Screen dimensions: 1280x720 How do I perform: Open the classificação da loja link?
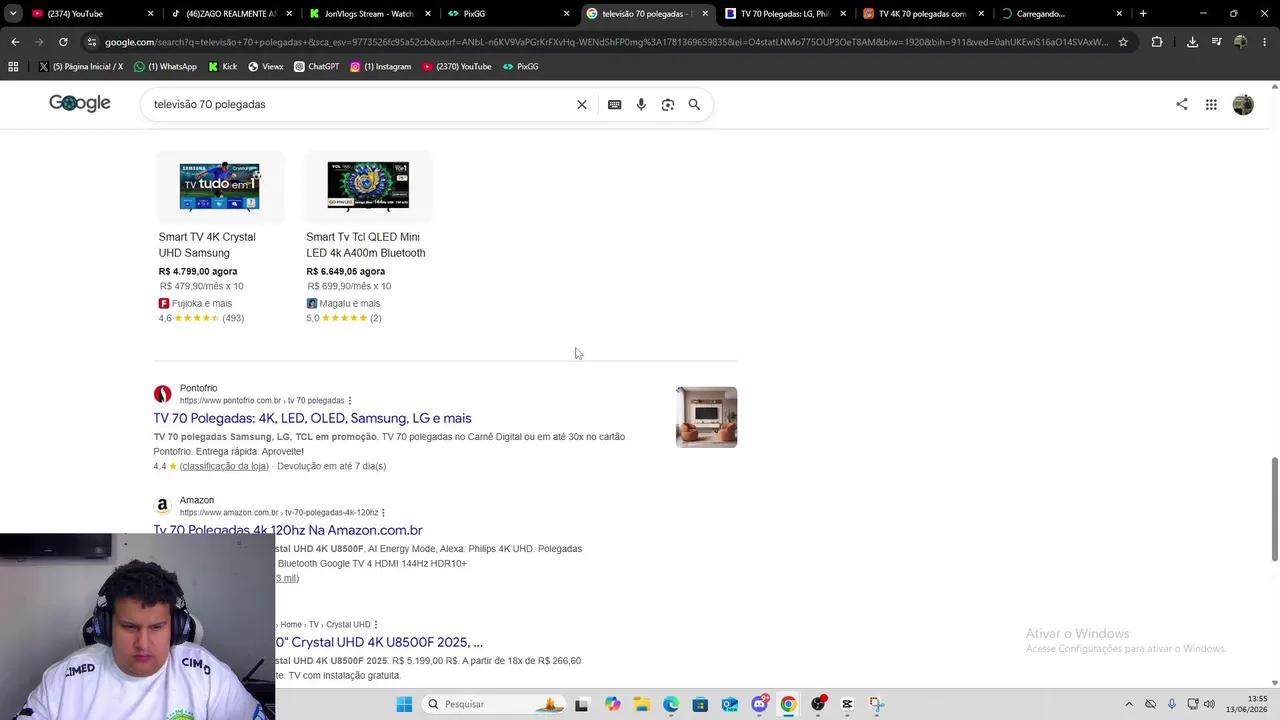pos(224,466)
